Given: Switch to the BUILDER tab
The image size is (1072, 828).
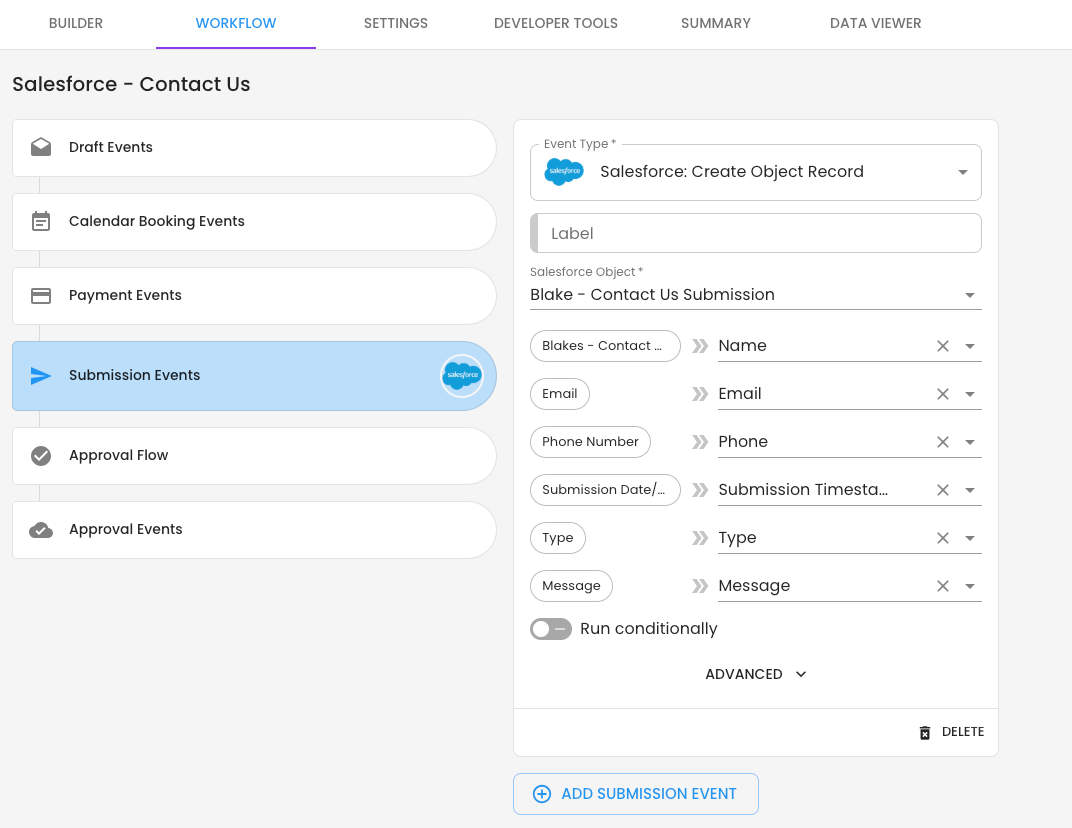Looking at the screenshot, I should point(76,23).
